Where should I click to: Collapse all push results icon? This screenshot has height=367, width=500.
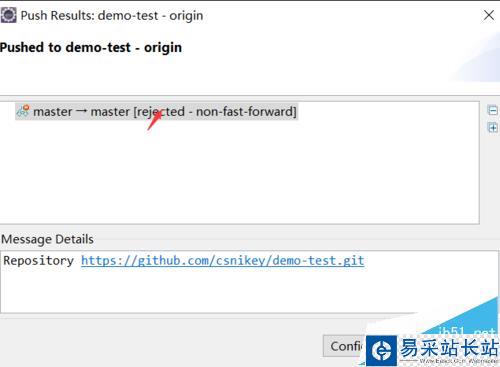[492, 110]
